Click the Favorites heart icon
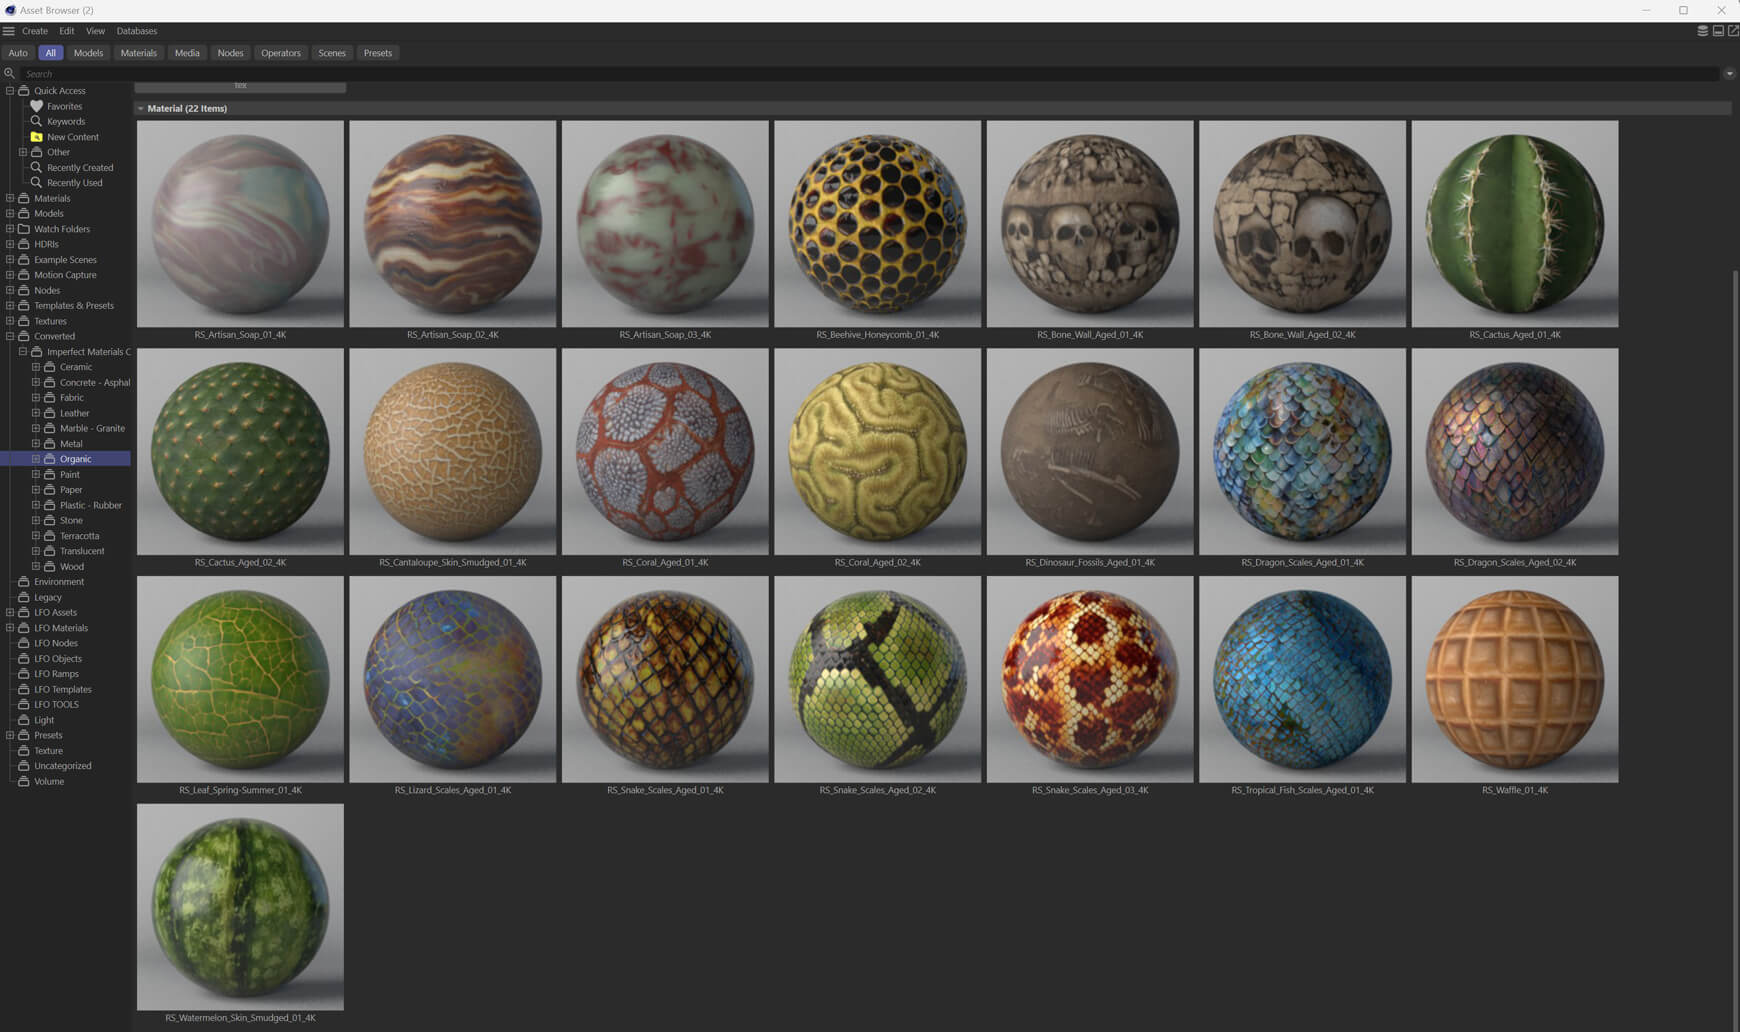 point(37,106)
